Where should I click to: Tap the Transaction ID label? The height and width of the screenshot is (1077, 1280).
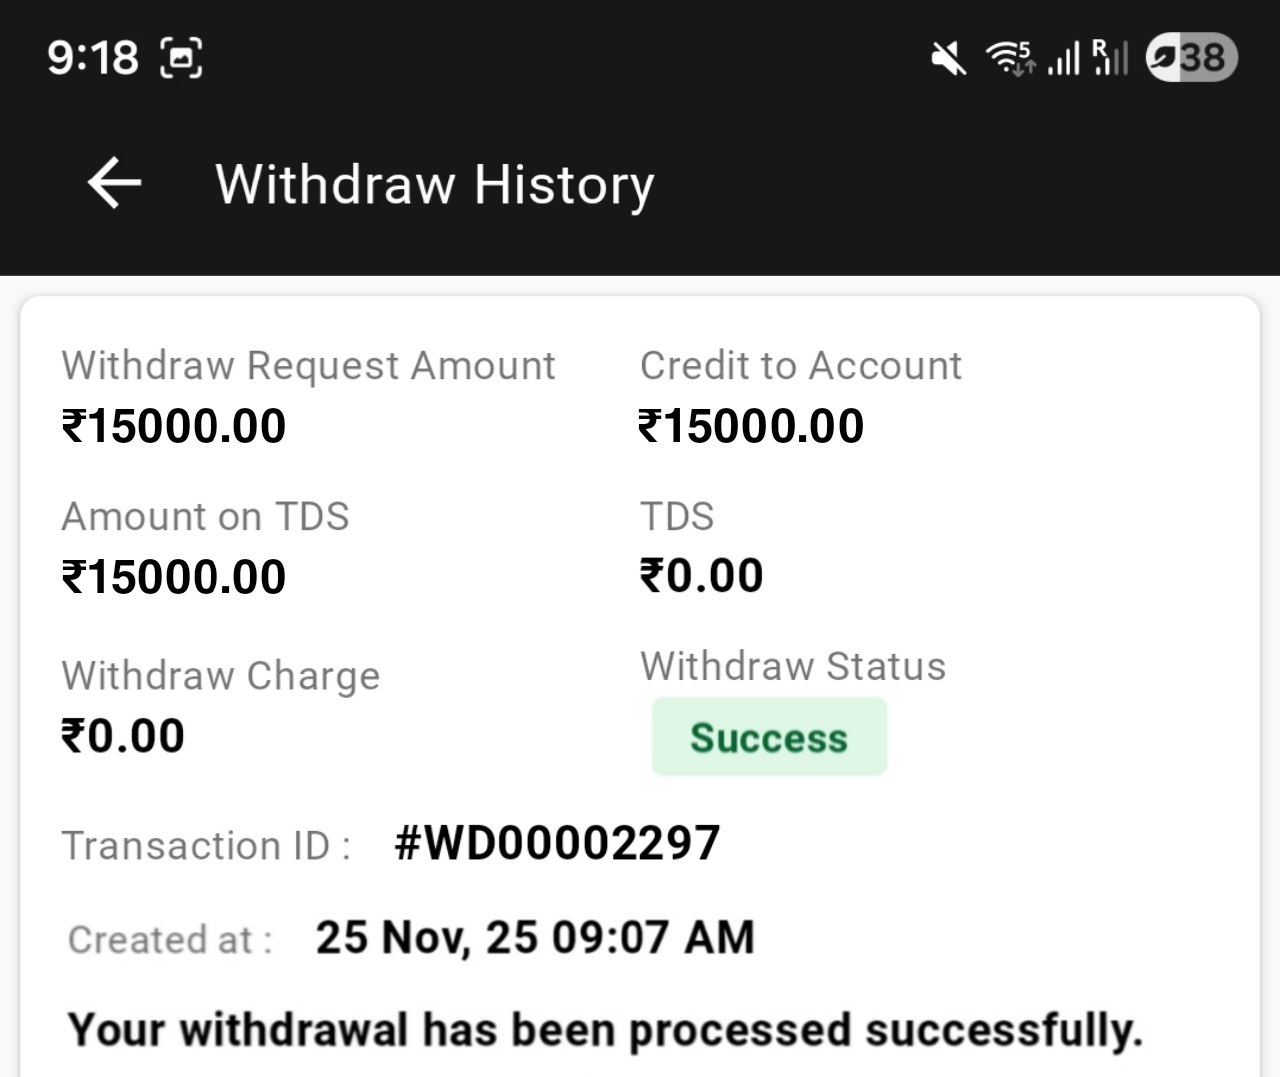click(206, 846)
